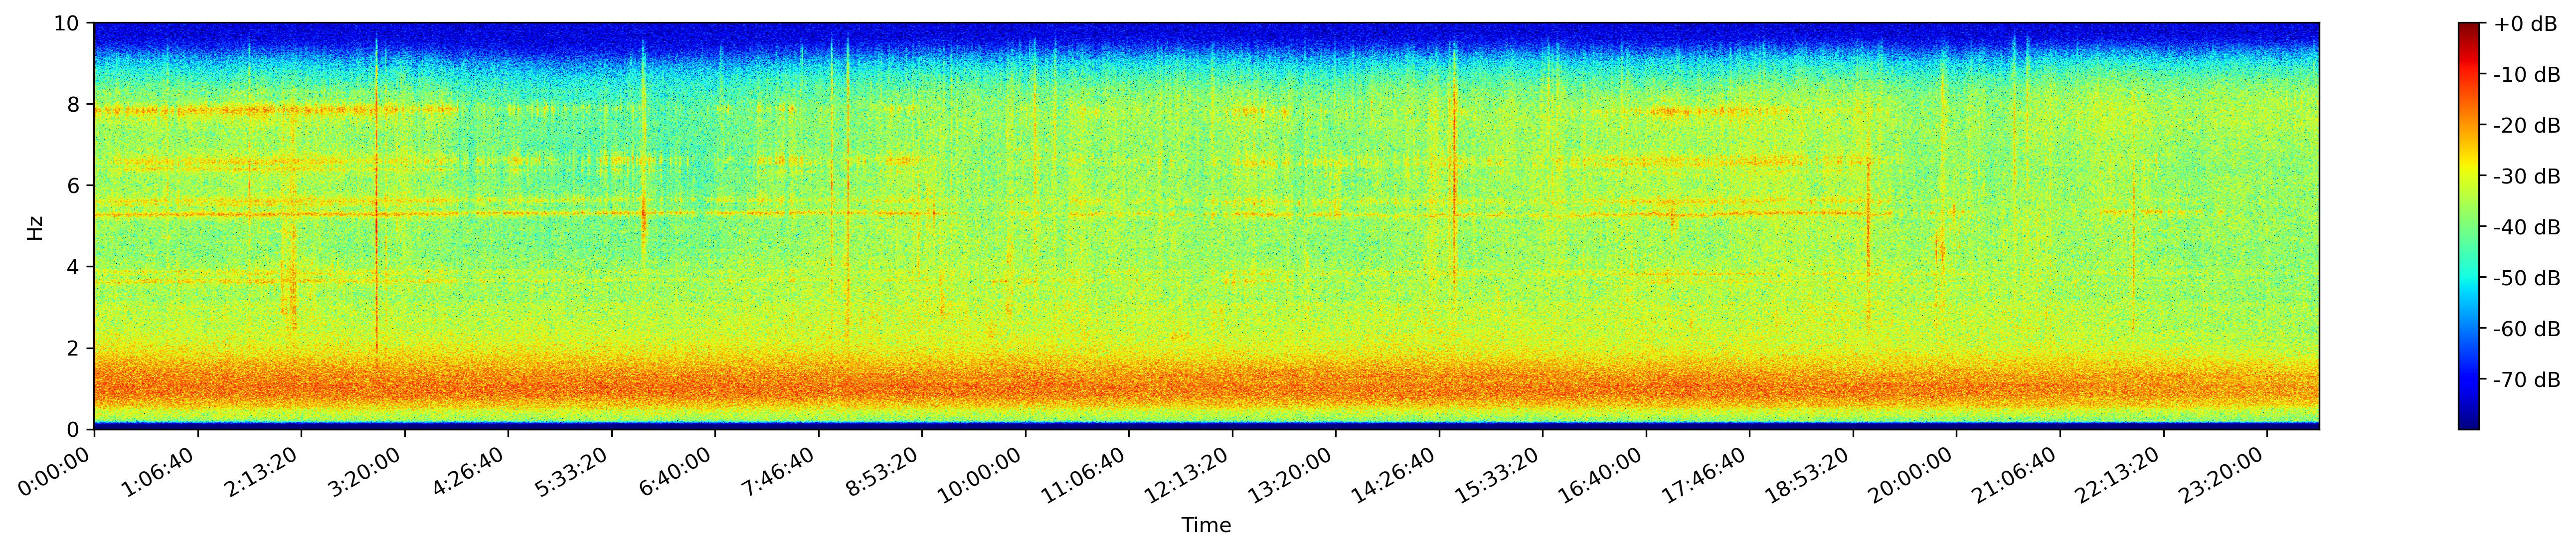Click the green middle of the colorbar
2576x551 pixels.
pyautogui.click(x=2469, y=226)
